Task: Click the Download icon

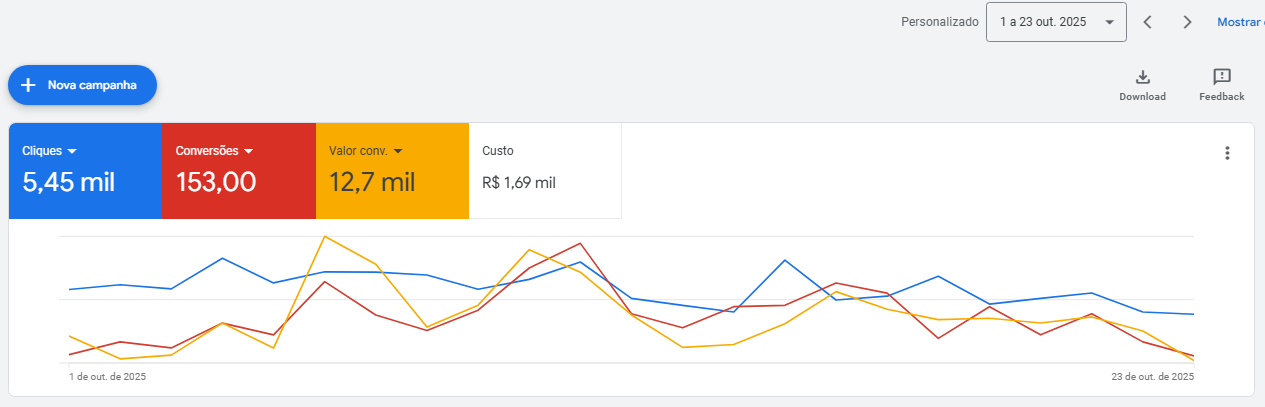Action: click(1142, 77)
